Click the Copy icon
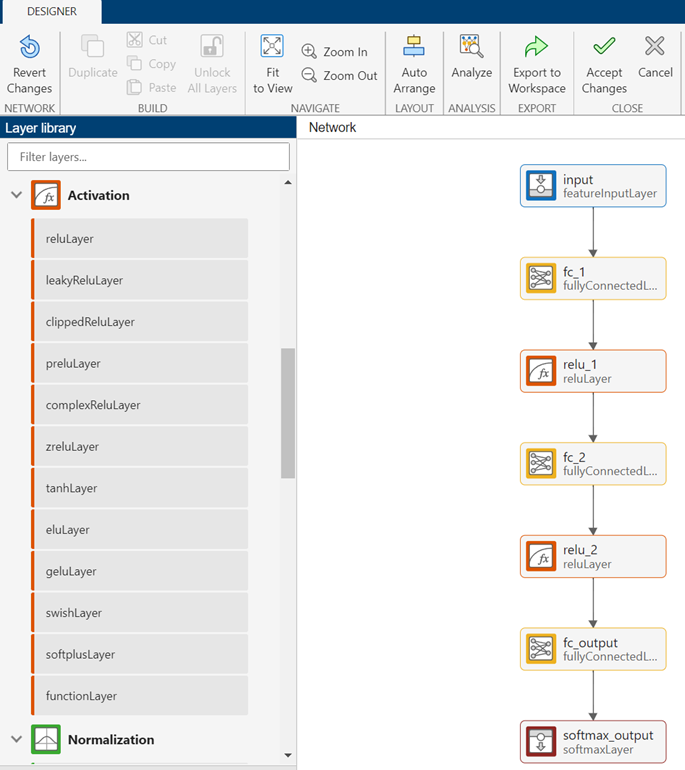Image resolution: width=685 pixels, height=770 pixels. (x=135, y=63)
